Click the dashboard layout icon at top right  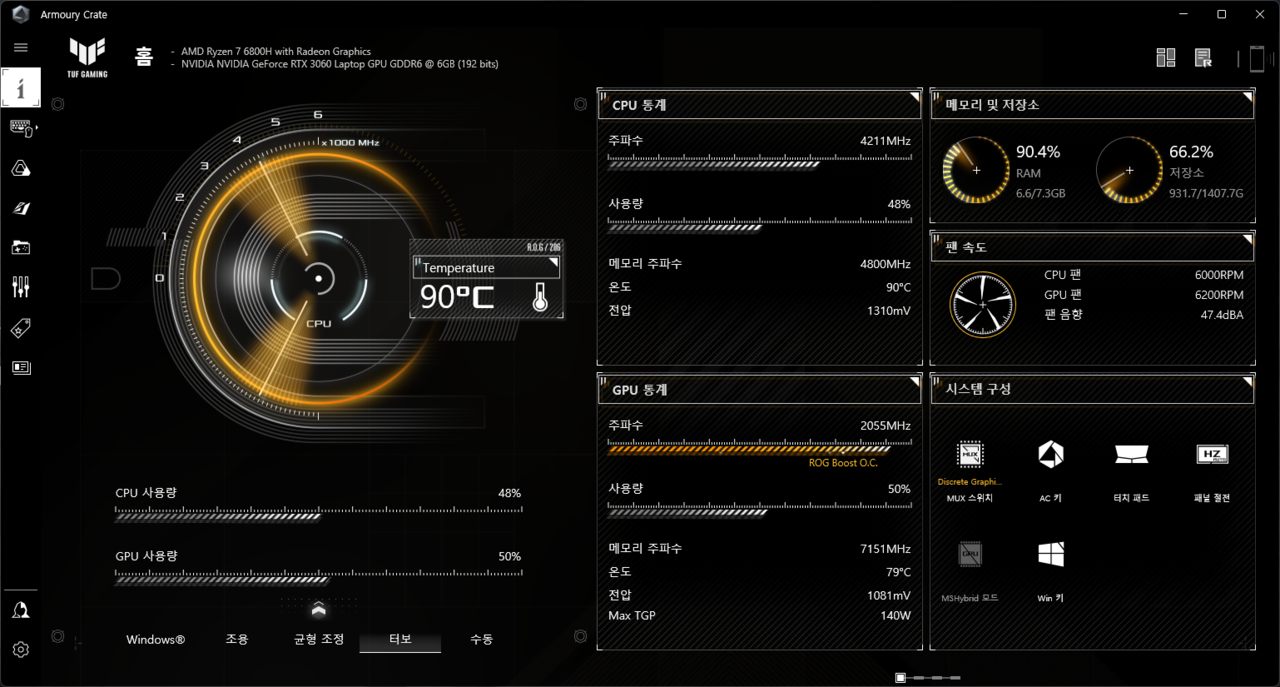coord(1166,58)
